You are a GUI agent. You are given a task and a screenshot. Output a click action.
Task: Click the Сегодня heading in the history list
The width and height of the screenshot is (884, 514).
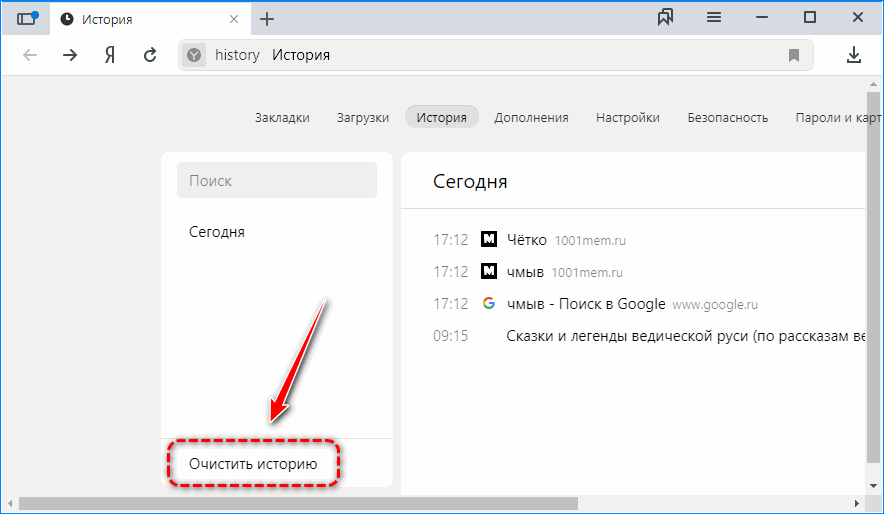tap(470, 181)
